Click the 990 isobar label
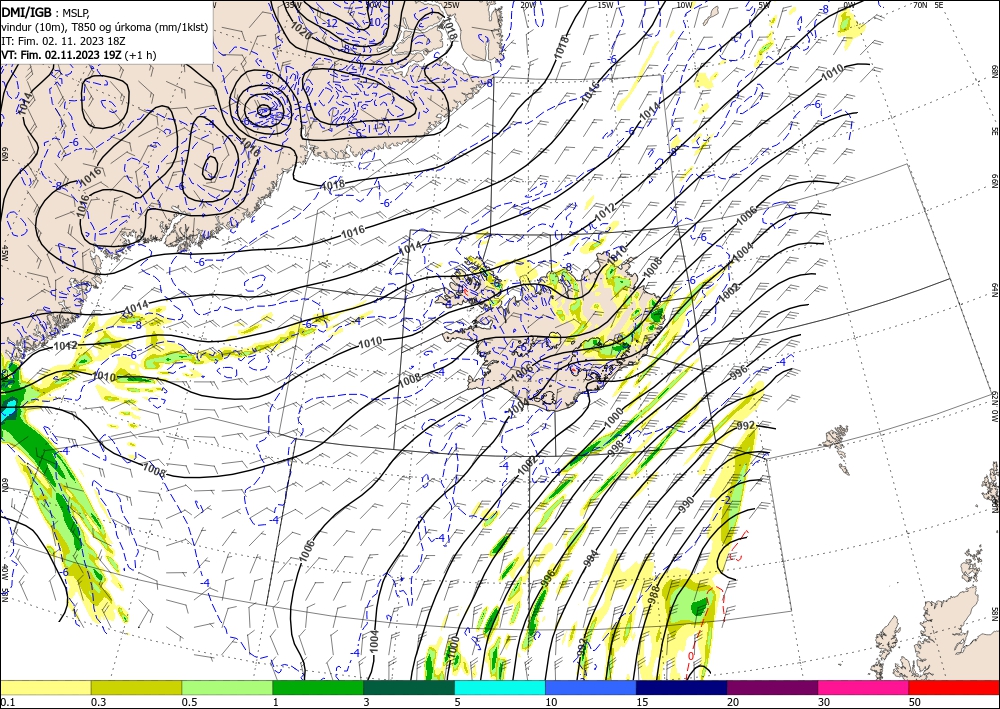This screenshot has width=1000, height=709. pyautogui.click(x=686, y=504)
